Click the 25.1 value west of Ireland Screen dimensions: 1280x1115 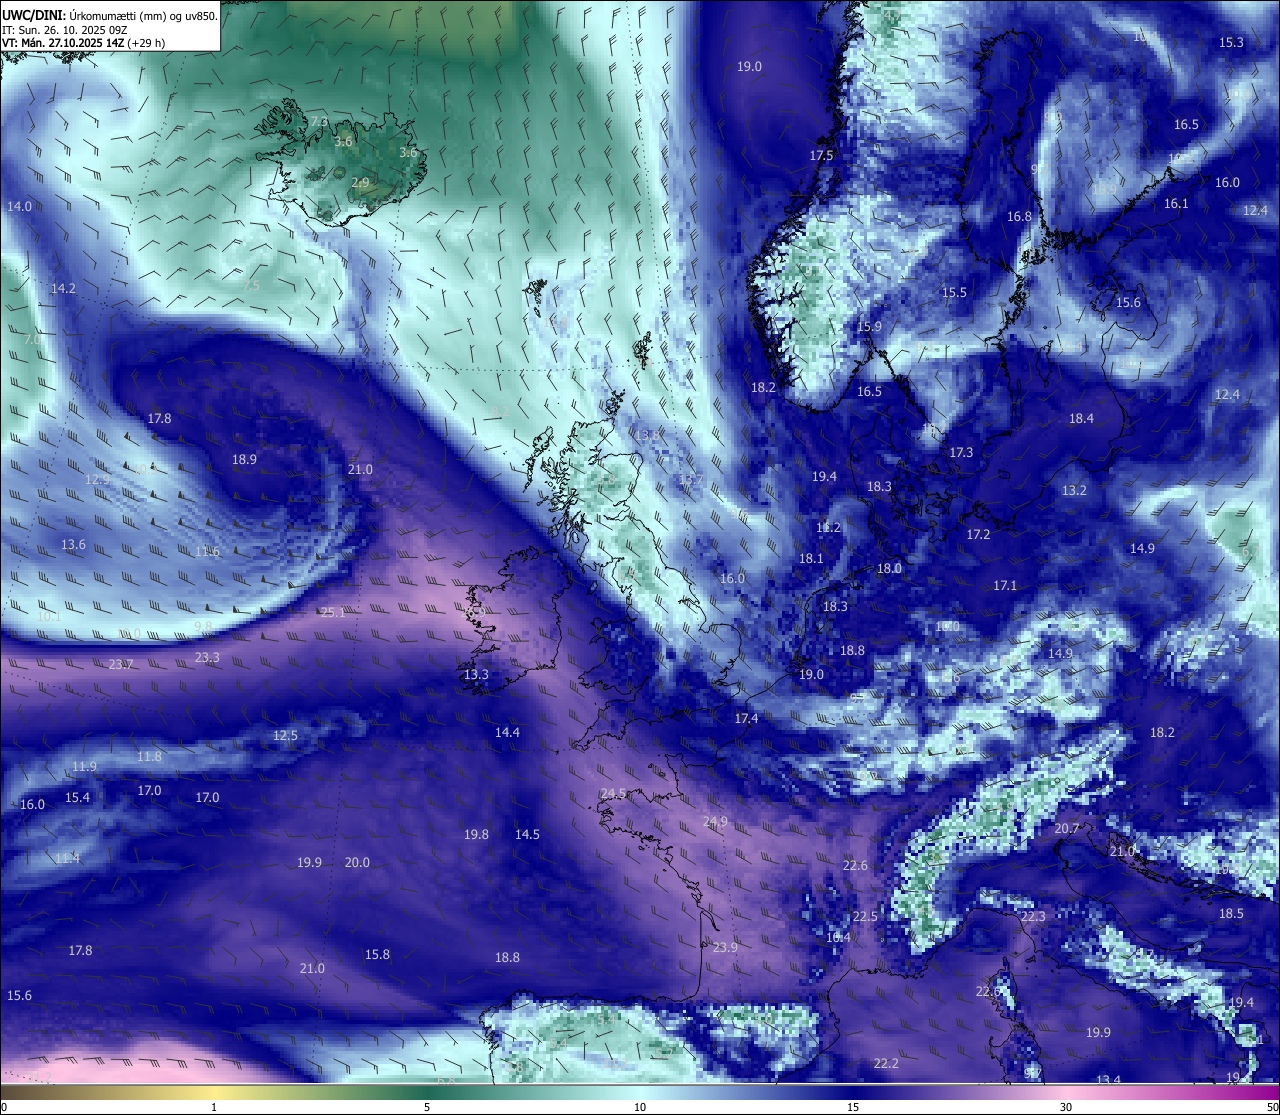(x=333, y=613)
